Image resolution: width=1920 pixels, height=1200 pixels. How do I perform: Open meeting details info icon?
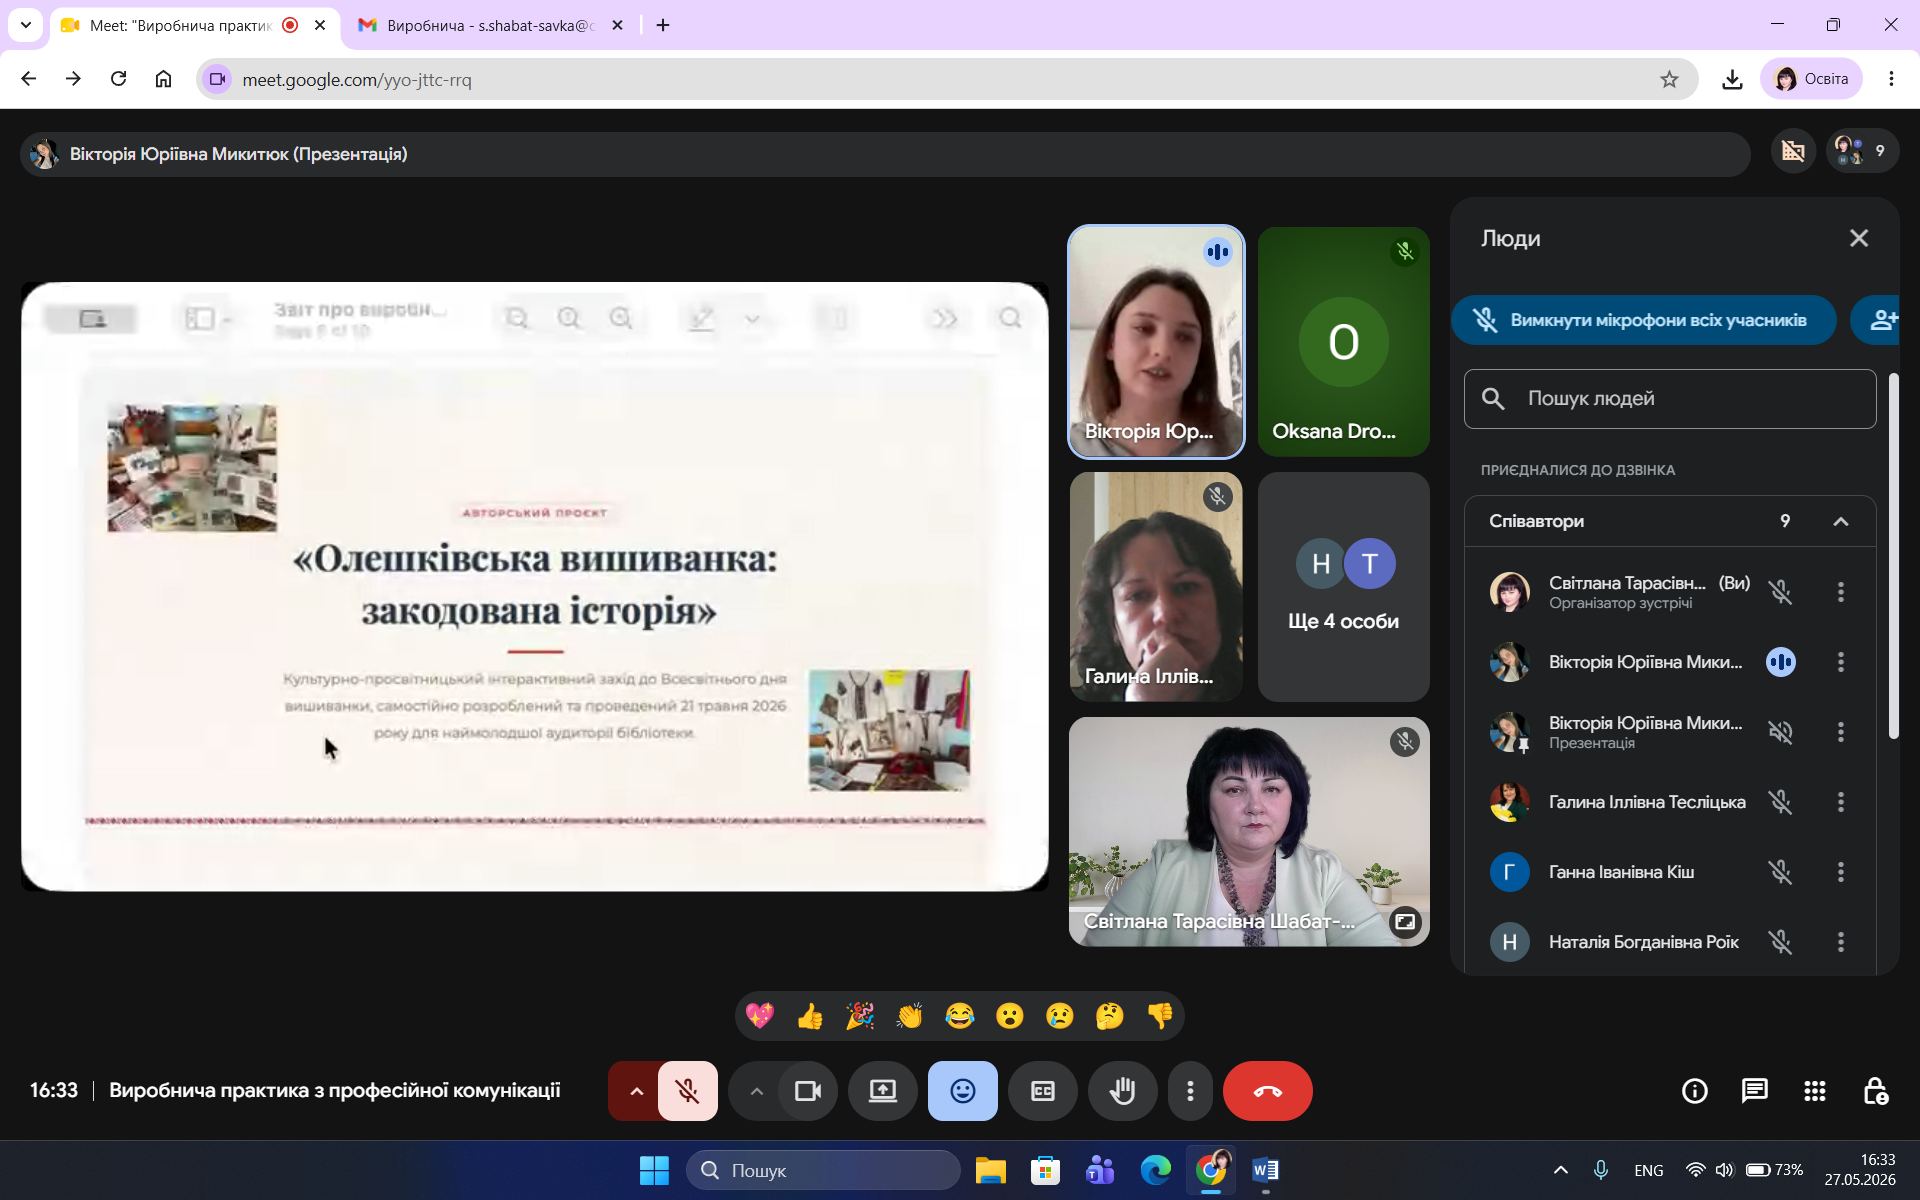[x=1695, y=1091]
